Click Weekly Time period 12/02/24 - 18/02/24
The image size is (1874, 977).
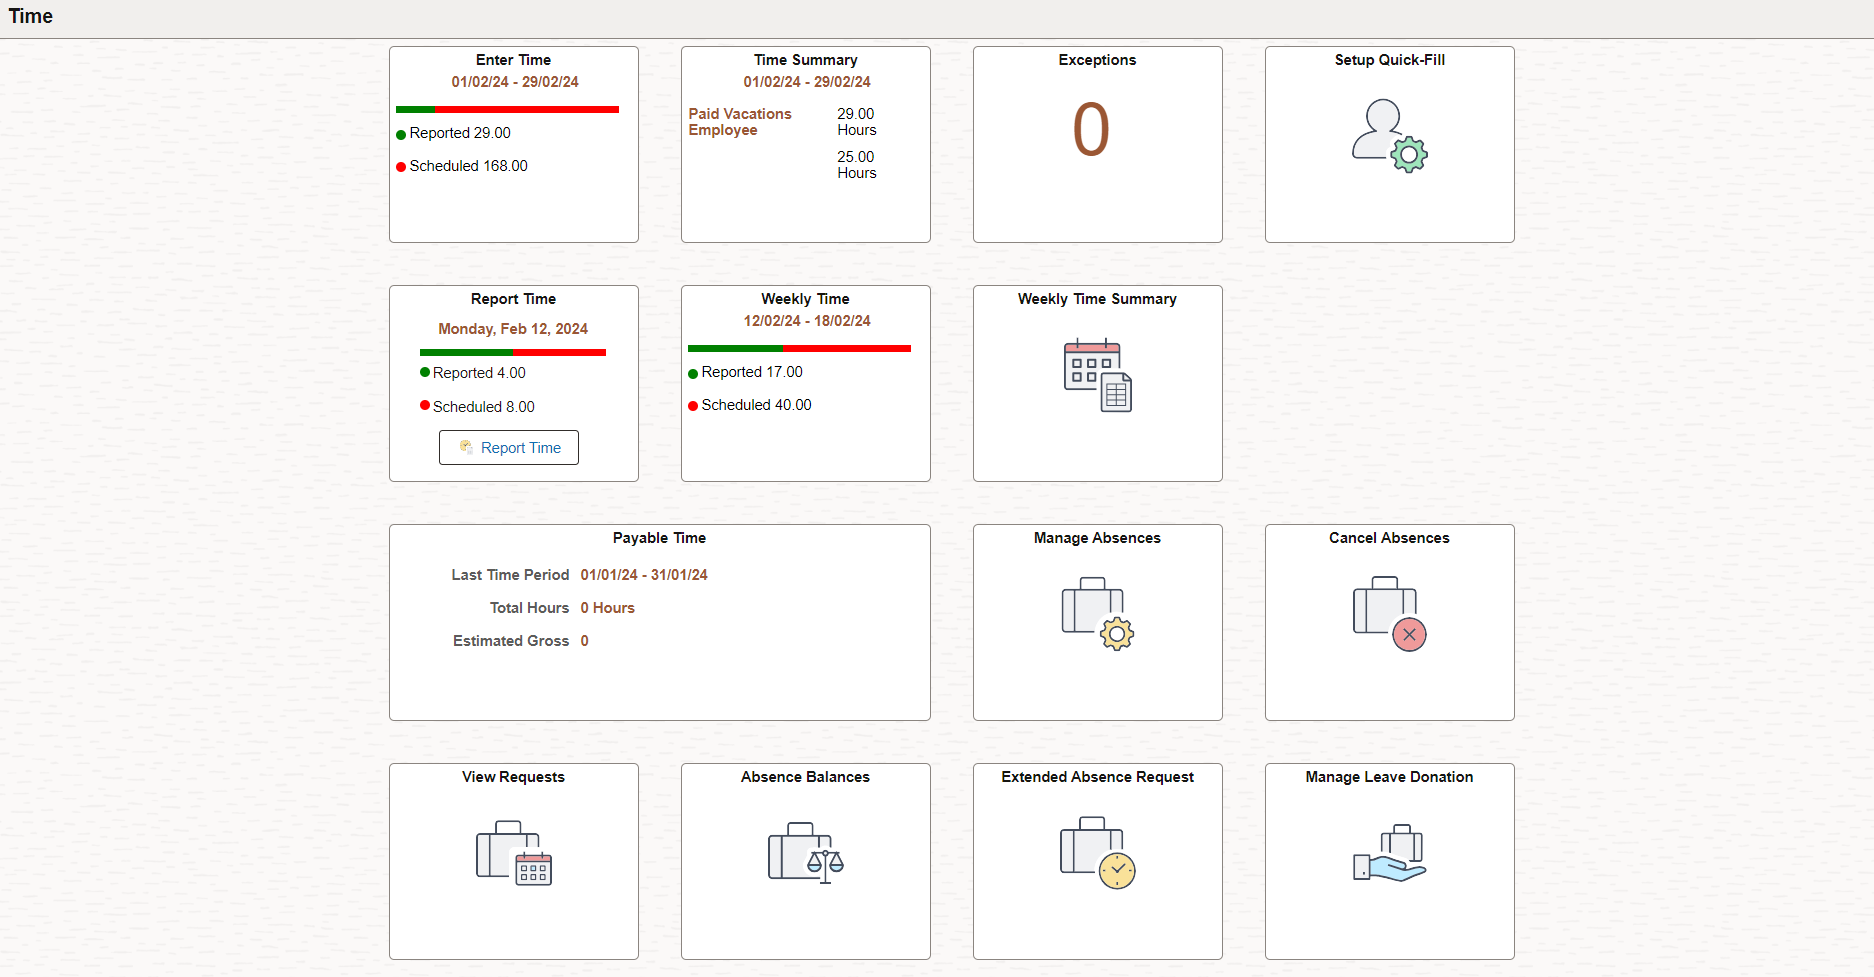[x=807, y=321]
